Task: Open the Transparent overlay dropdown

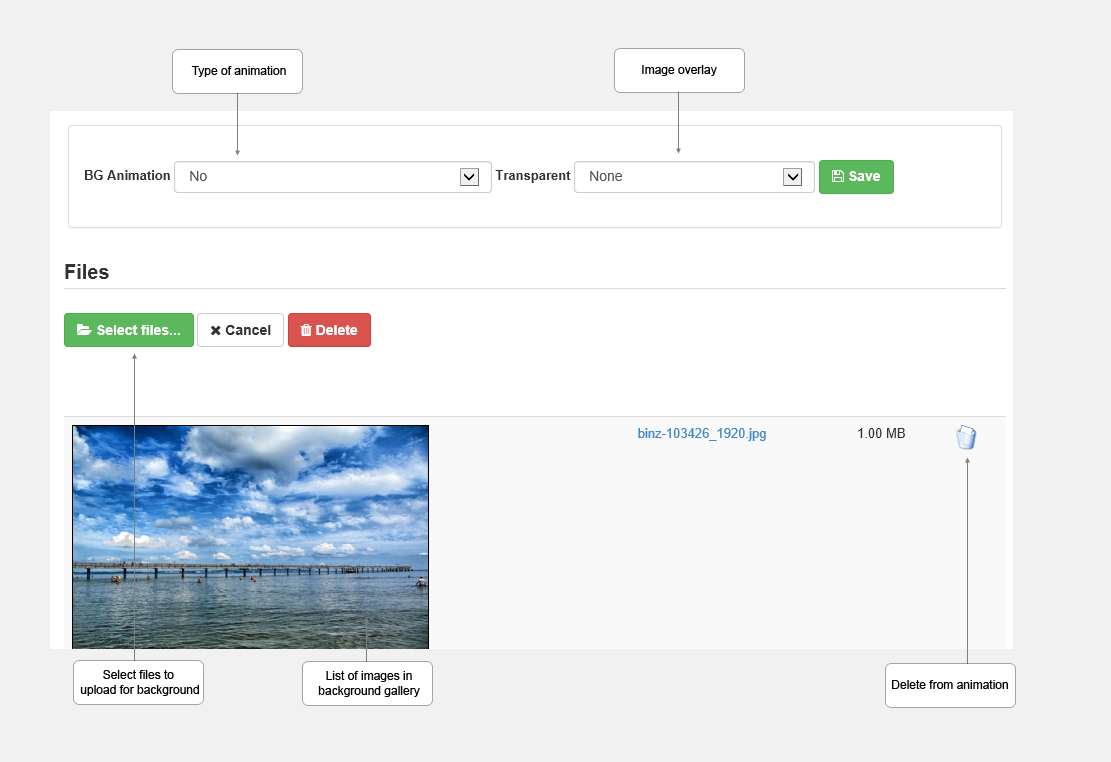Action: (x=694, y=177)
